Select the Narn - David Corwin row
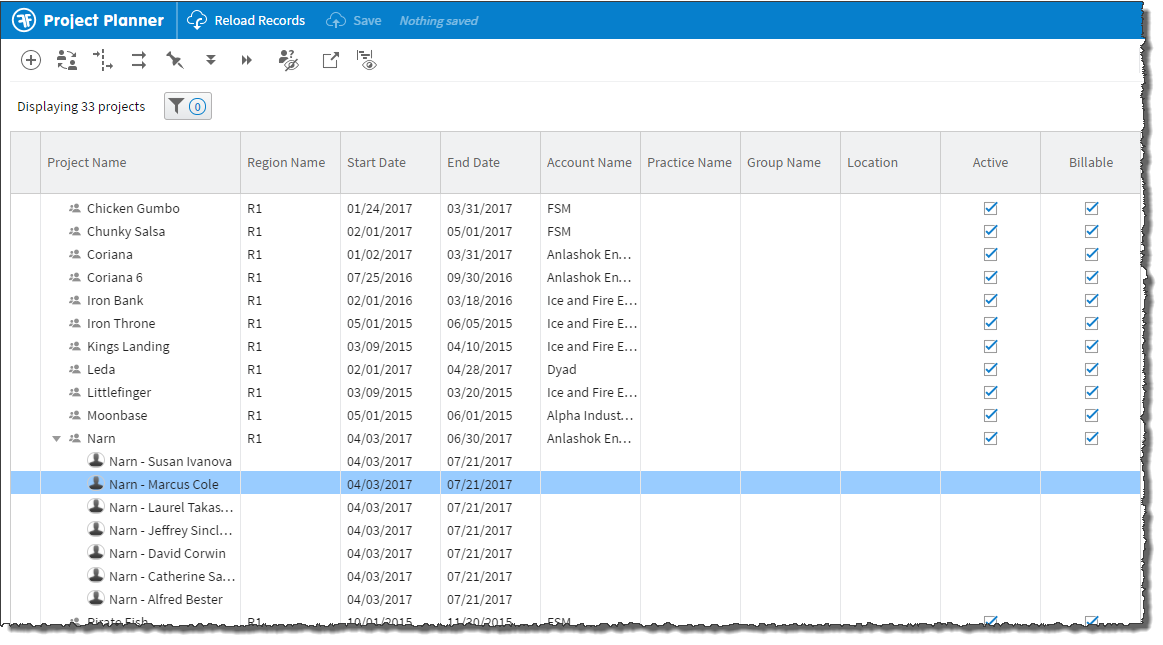Screen dimensions: 1163x645 coord(167,554)
